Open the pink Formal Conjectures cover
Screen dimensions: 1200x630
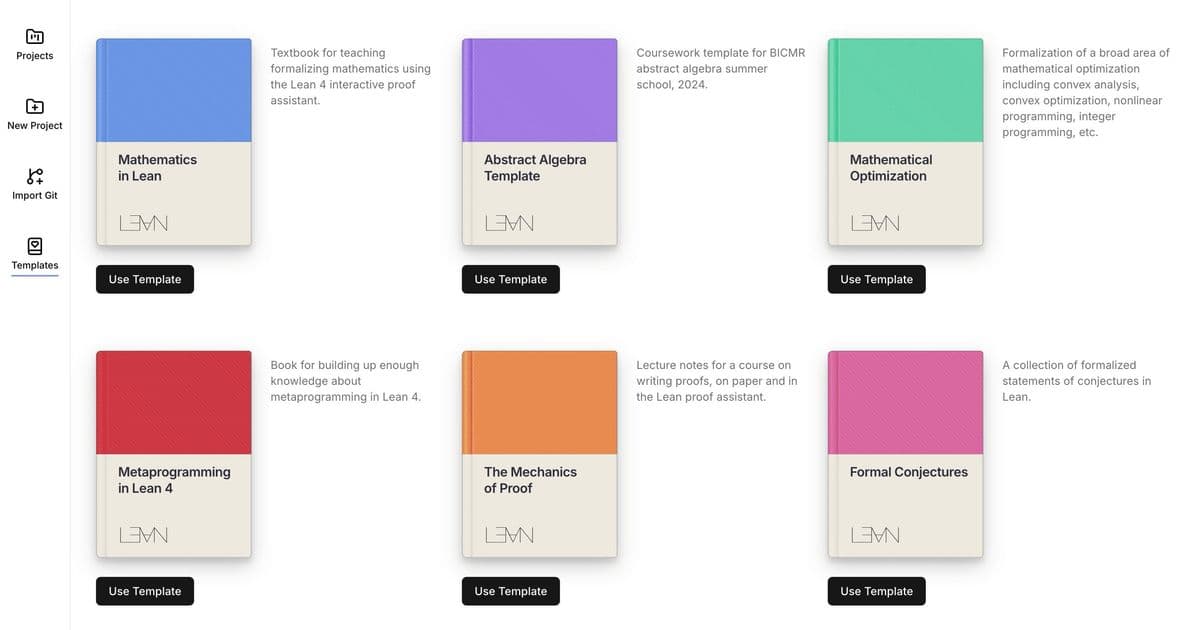pyautogui.click(x=906, y=402)
